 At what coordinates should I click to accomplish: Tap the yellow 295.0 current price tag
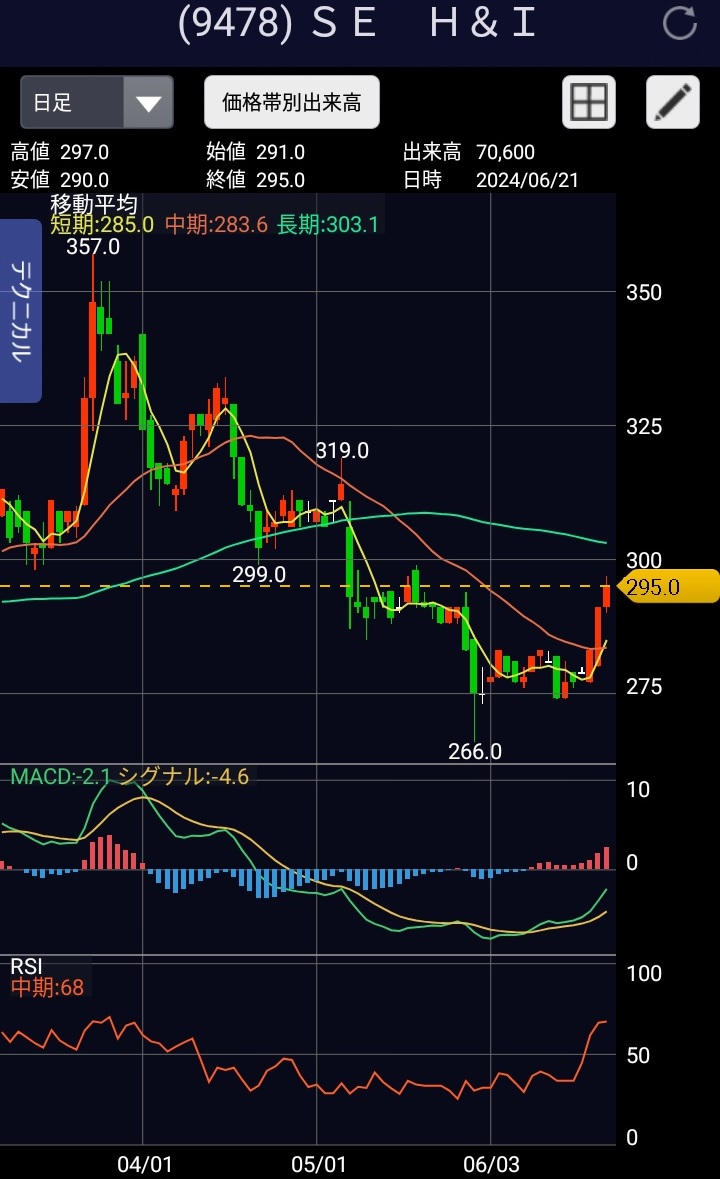(667, 586)
